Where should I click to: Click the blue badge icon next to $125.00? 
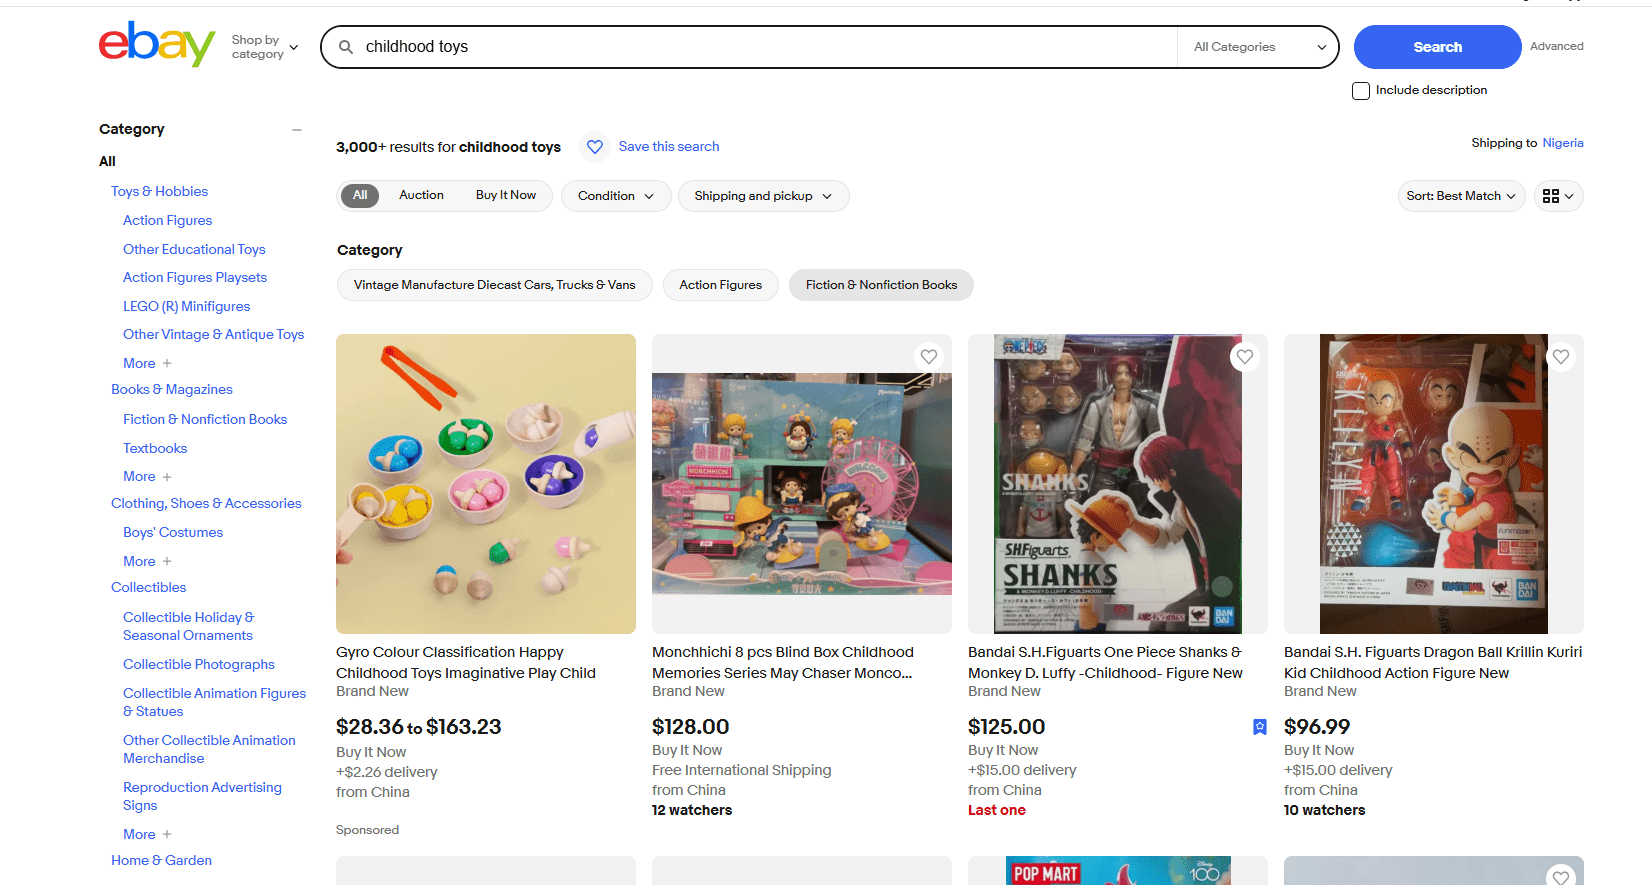[x=1260, y=727]
